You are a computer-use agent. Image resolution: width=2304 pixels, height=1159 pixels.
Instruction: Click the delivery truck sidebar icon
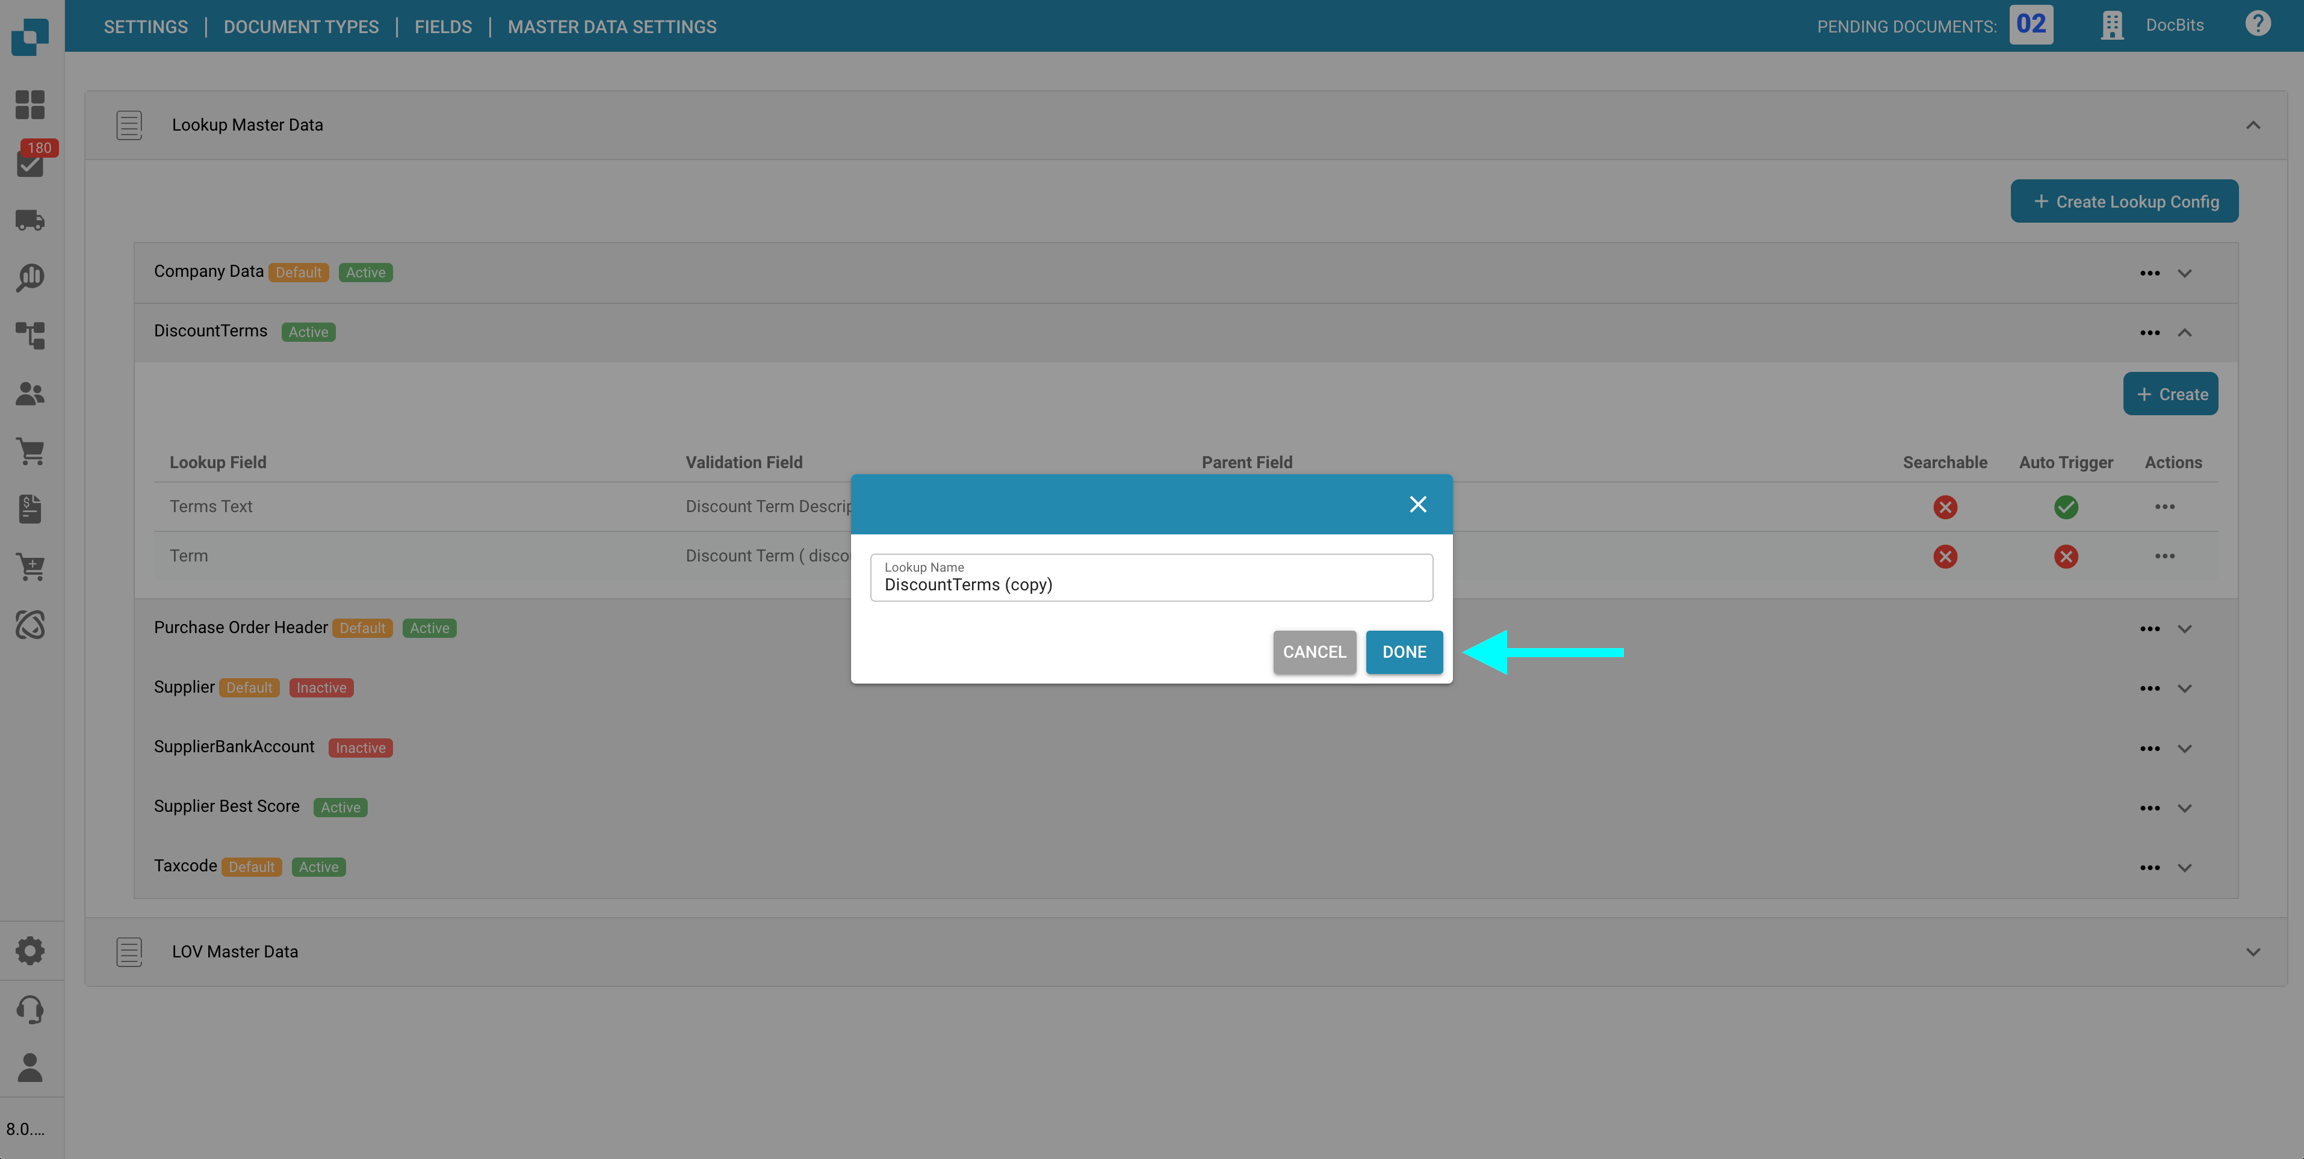30,220
